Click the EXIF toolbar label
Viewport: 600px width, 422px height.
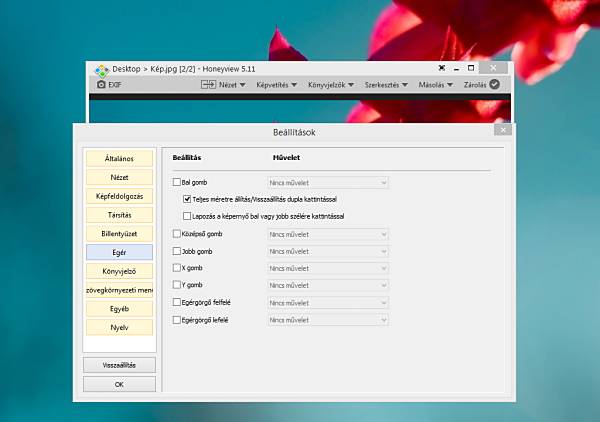point(115,85)
